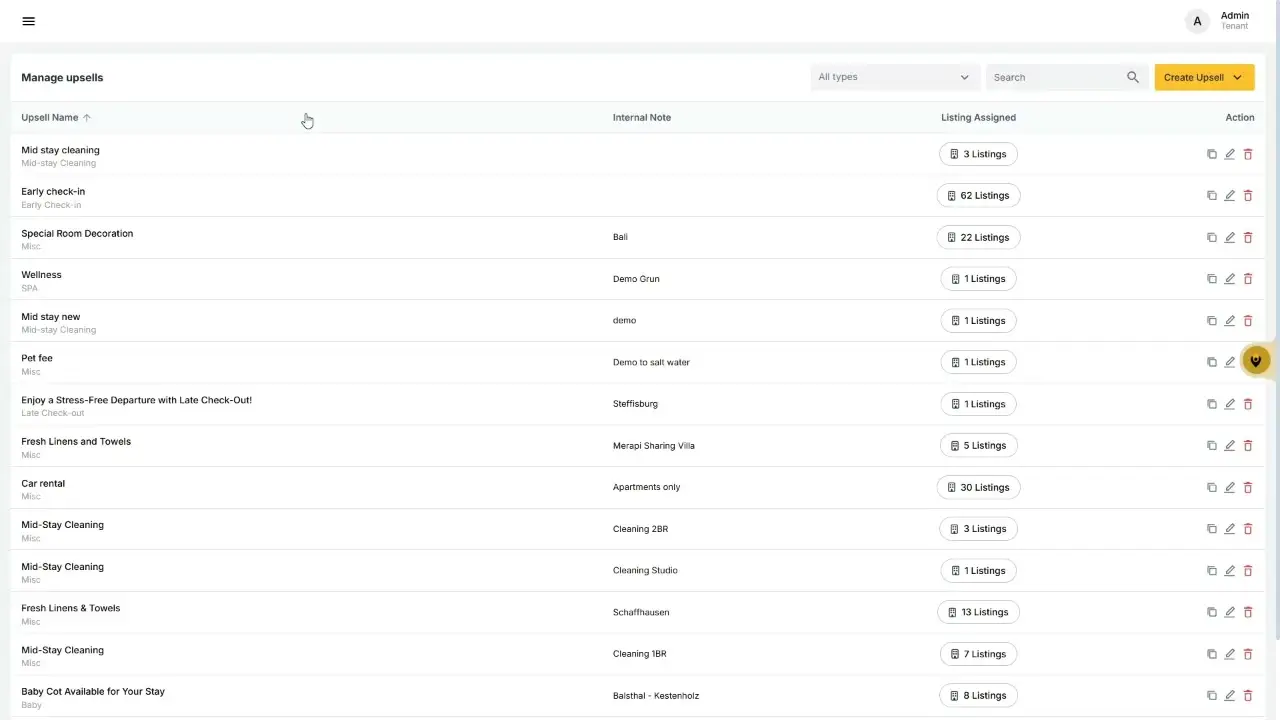This screenshot has width=1280, height=720.
Task: Click the Admin avatar circle
Action: point(1197,21)
